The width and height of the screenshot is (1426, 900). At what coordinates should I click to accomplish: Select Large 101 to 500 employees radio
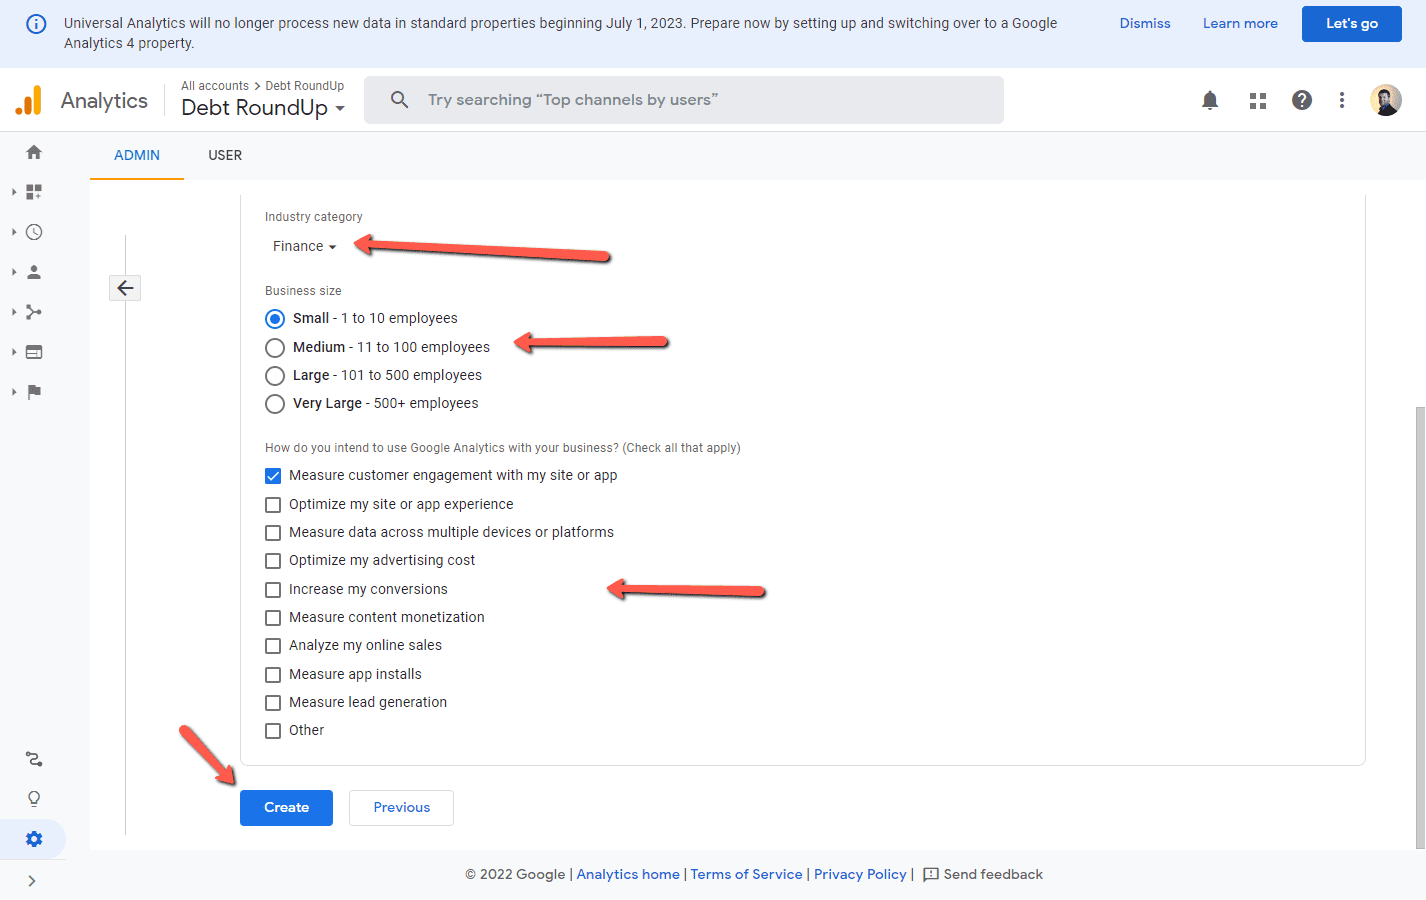click(275, 376)
